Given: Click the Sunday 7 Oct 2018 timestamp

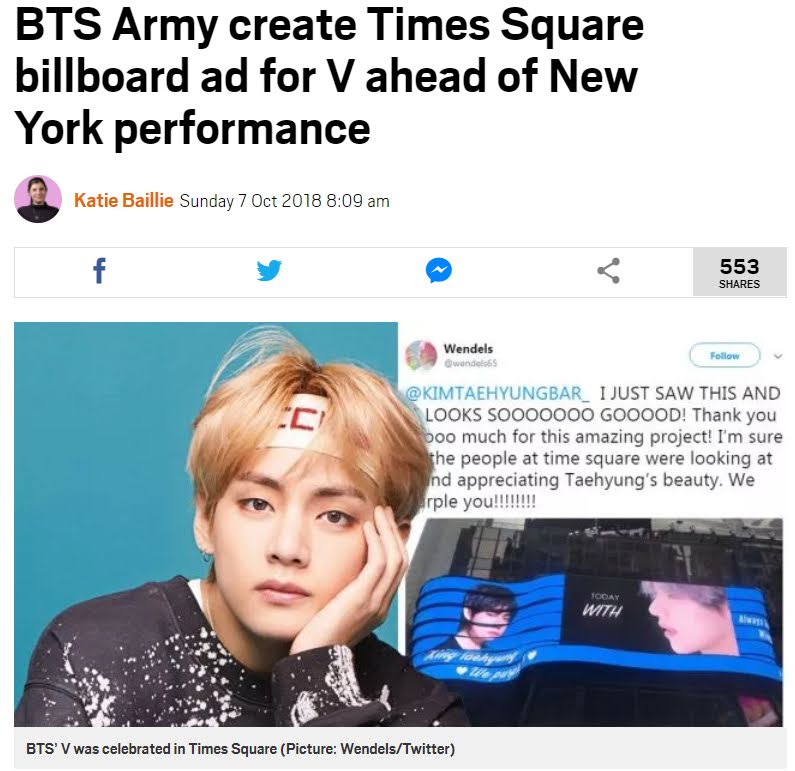Looking at the screenshot, I should (284, 201).
